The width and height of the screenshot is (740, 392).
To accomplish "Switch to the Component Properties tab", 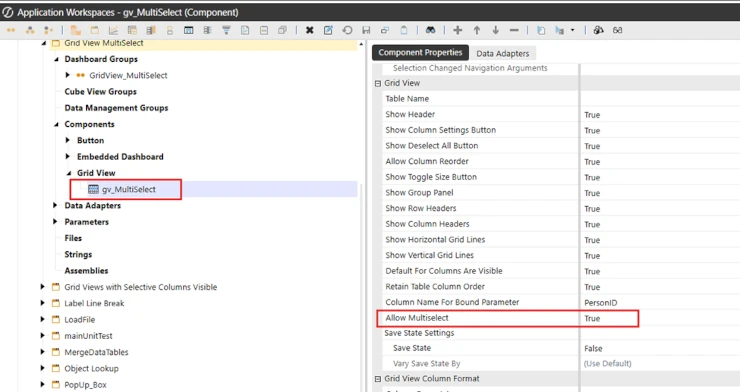I will 420,53.
